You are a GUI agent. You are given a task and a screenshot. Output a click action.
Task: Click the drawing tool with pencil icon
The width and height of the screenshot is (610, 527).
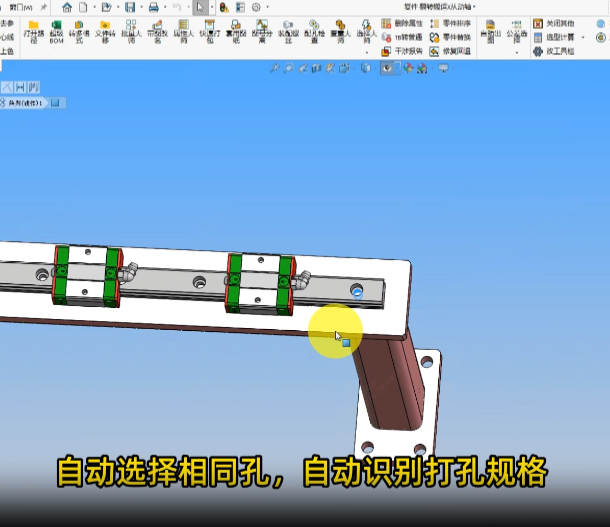157,31
